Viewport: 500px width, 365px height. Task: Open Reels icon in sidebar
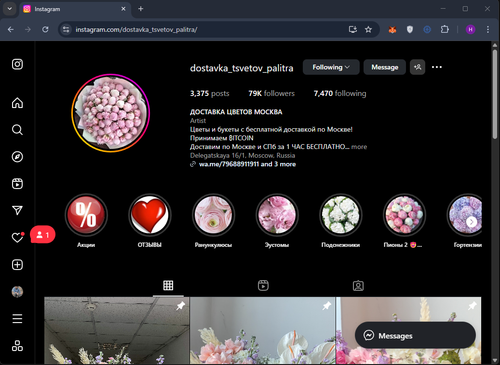(17, 184)
